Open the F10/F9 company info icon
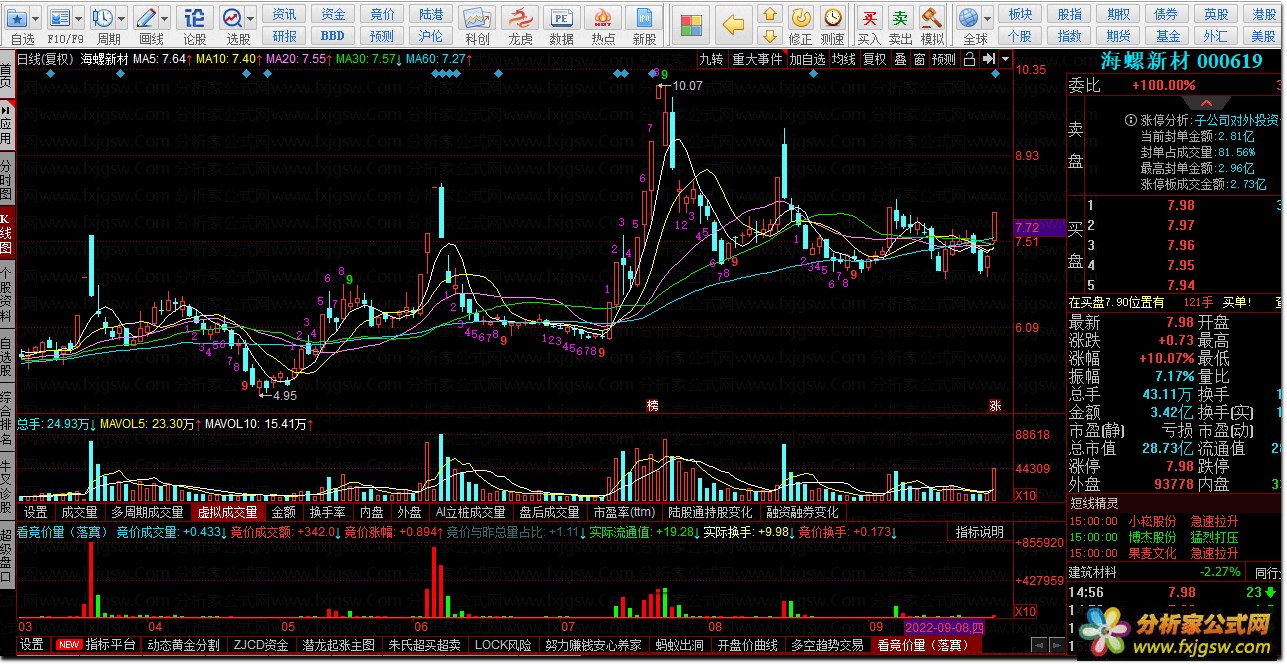Viewport: 1287px width, 664px height. pos(60,18)
